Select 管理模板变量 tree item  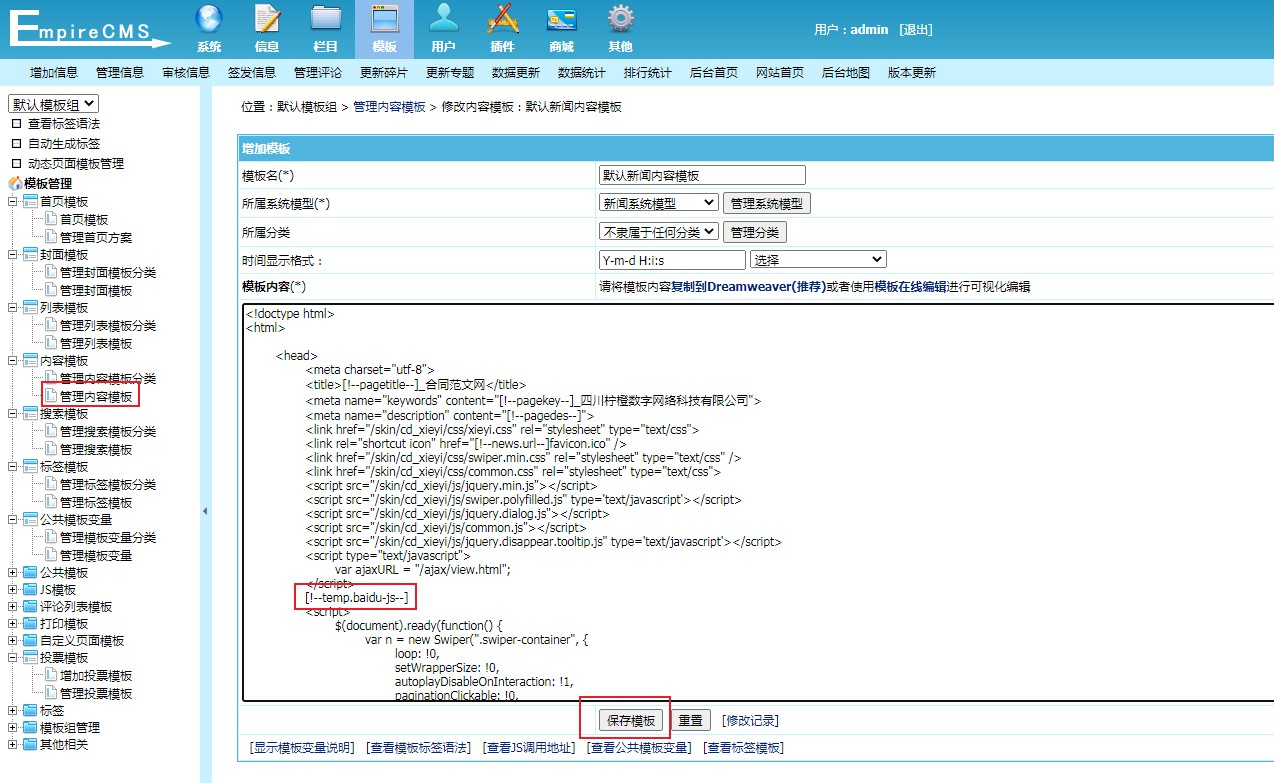pos(96,556)
